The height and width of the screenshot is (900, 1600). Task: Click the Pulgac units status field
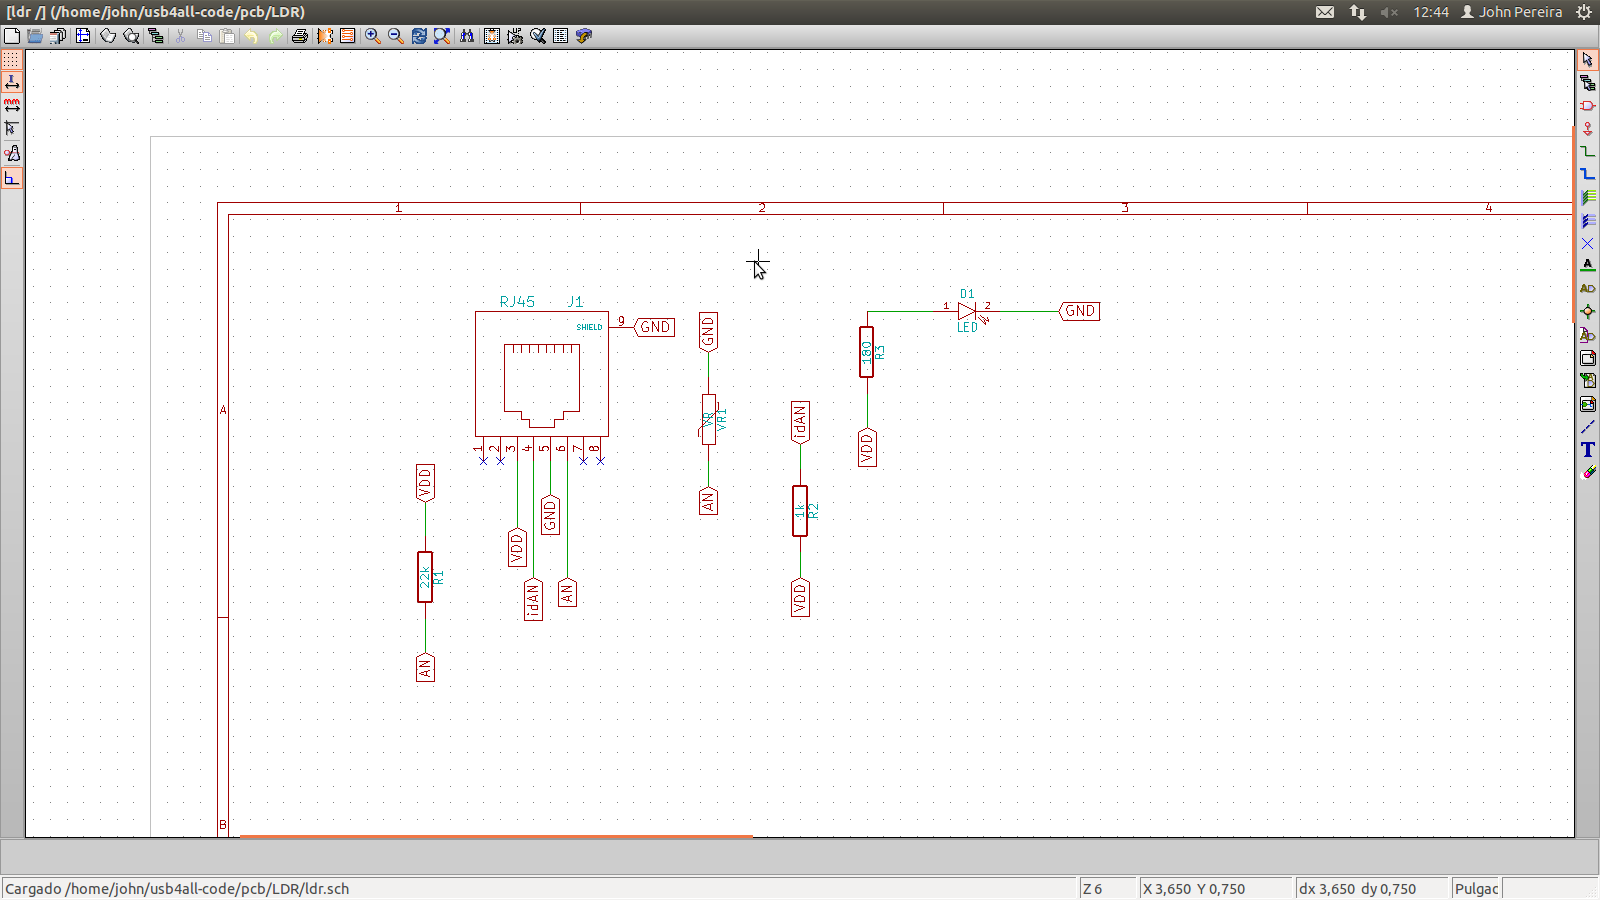pos(1476,888)
